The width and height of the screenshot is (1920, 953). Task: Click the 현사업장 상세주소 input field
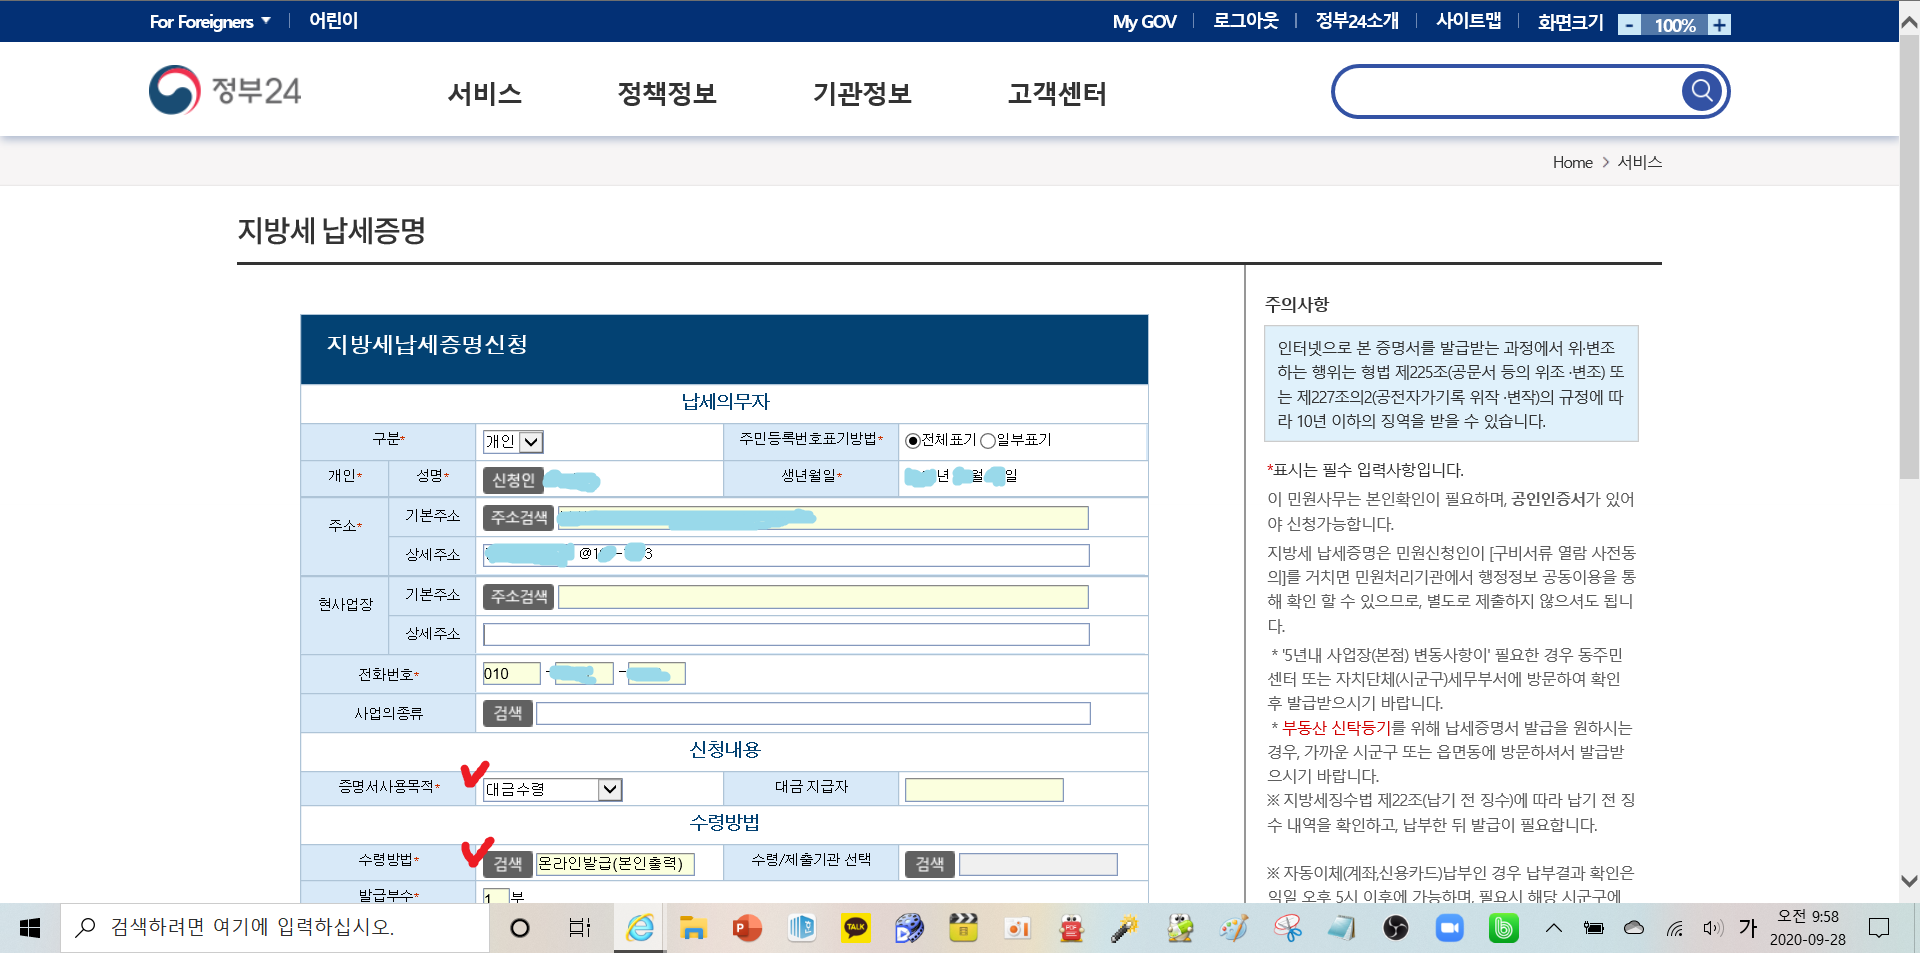pyautogui.click(x=786, y=634)
